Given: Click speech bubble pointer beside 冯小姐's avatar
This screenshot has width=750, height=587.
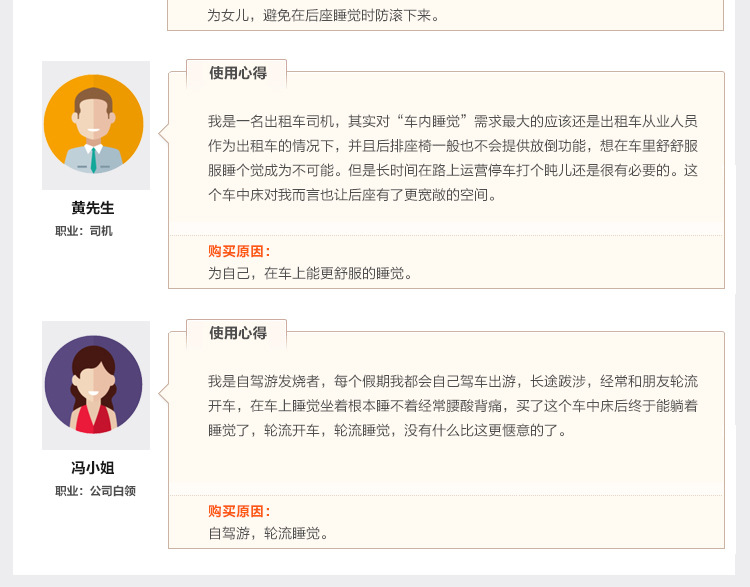Looking at the screenshot, I should pos(164,394).
